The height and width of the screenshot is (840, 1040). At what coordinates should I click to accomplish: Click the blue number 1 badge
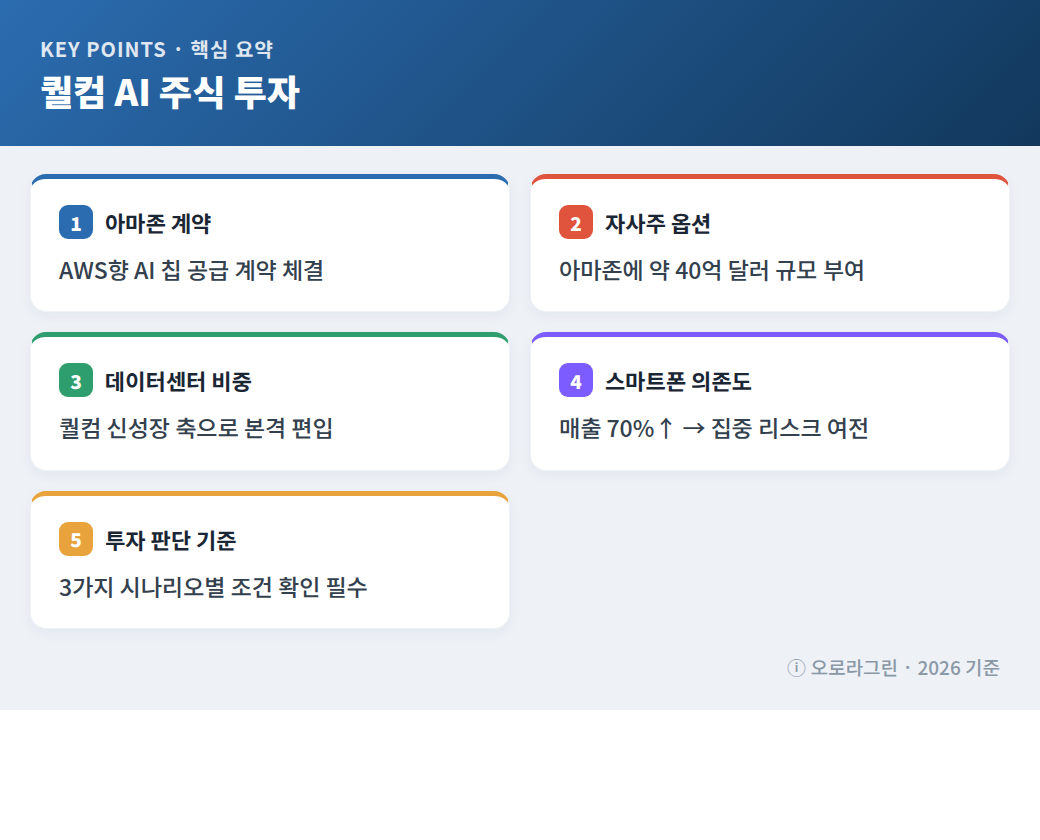[76, 222]
